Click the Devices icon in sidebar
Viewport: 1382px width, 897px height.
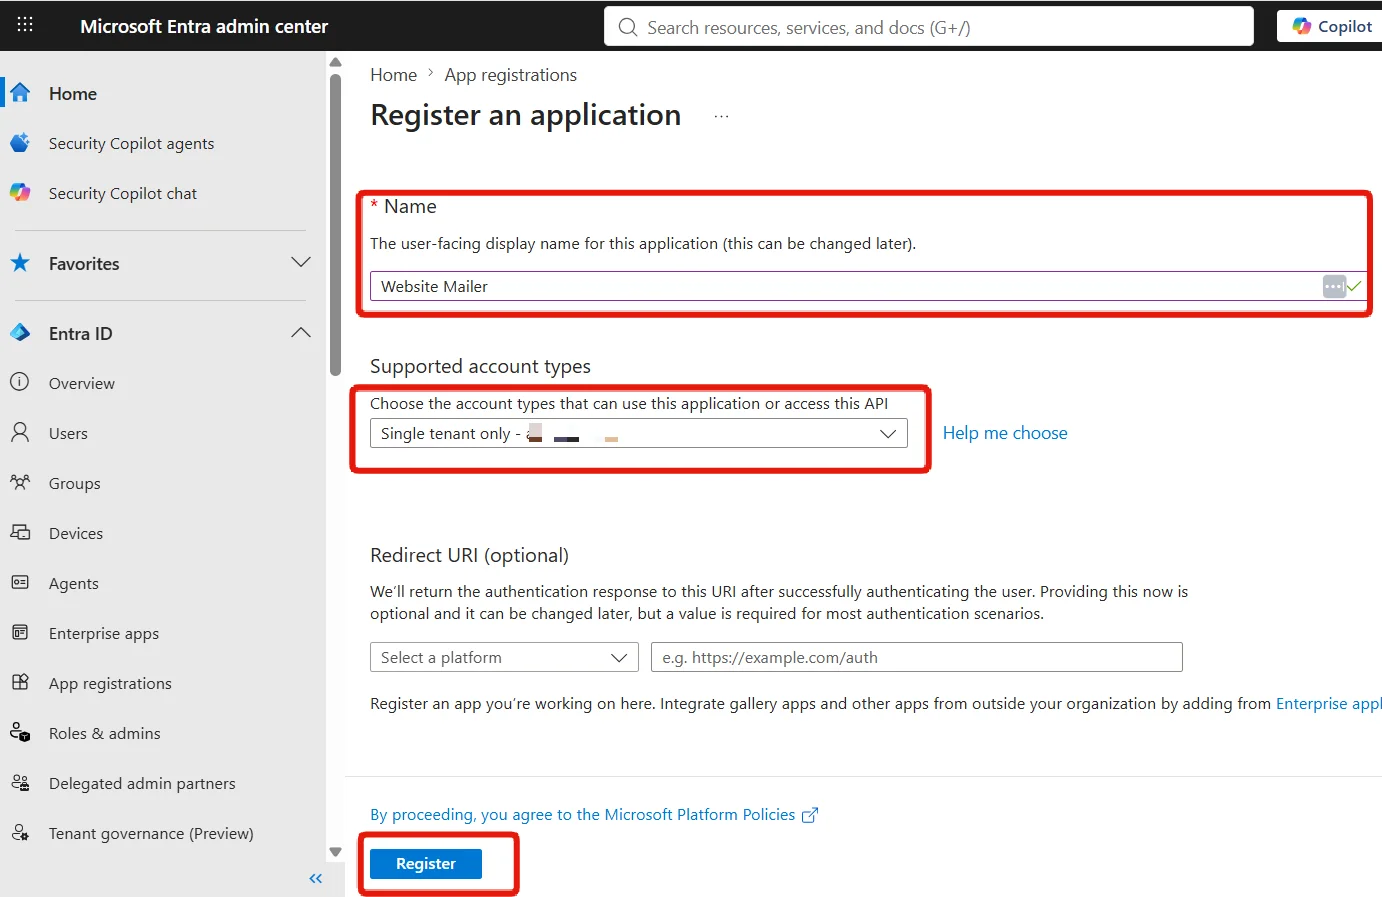point(20,532)
